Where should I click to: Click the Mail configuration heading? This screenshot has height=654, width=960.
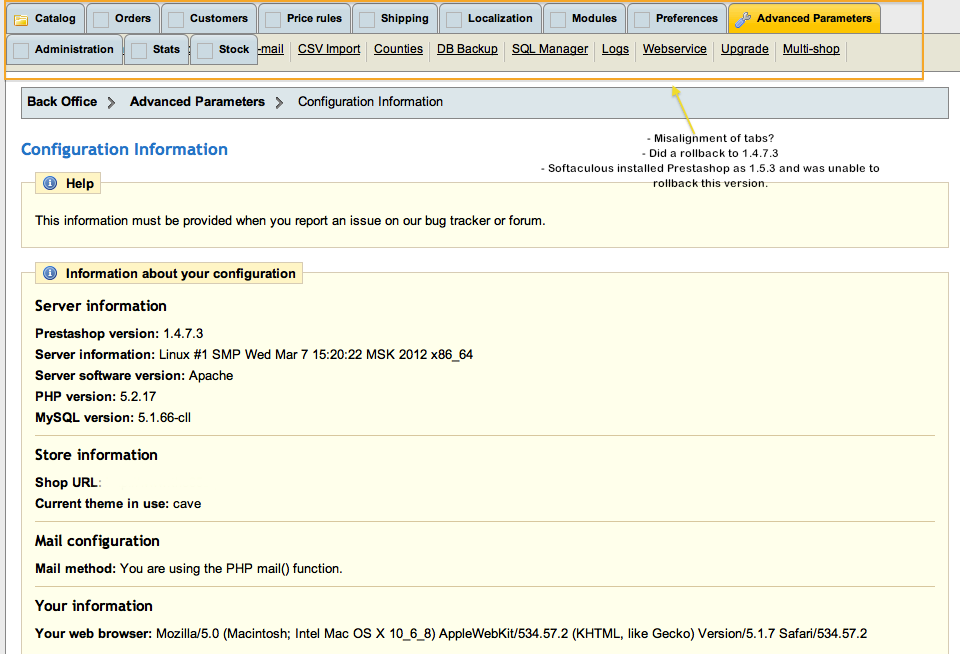[97, 541]
